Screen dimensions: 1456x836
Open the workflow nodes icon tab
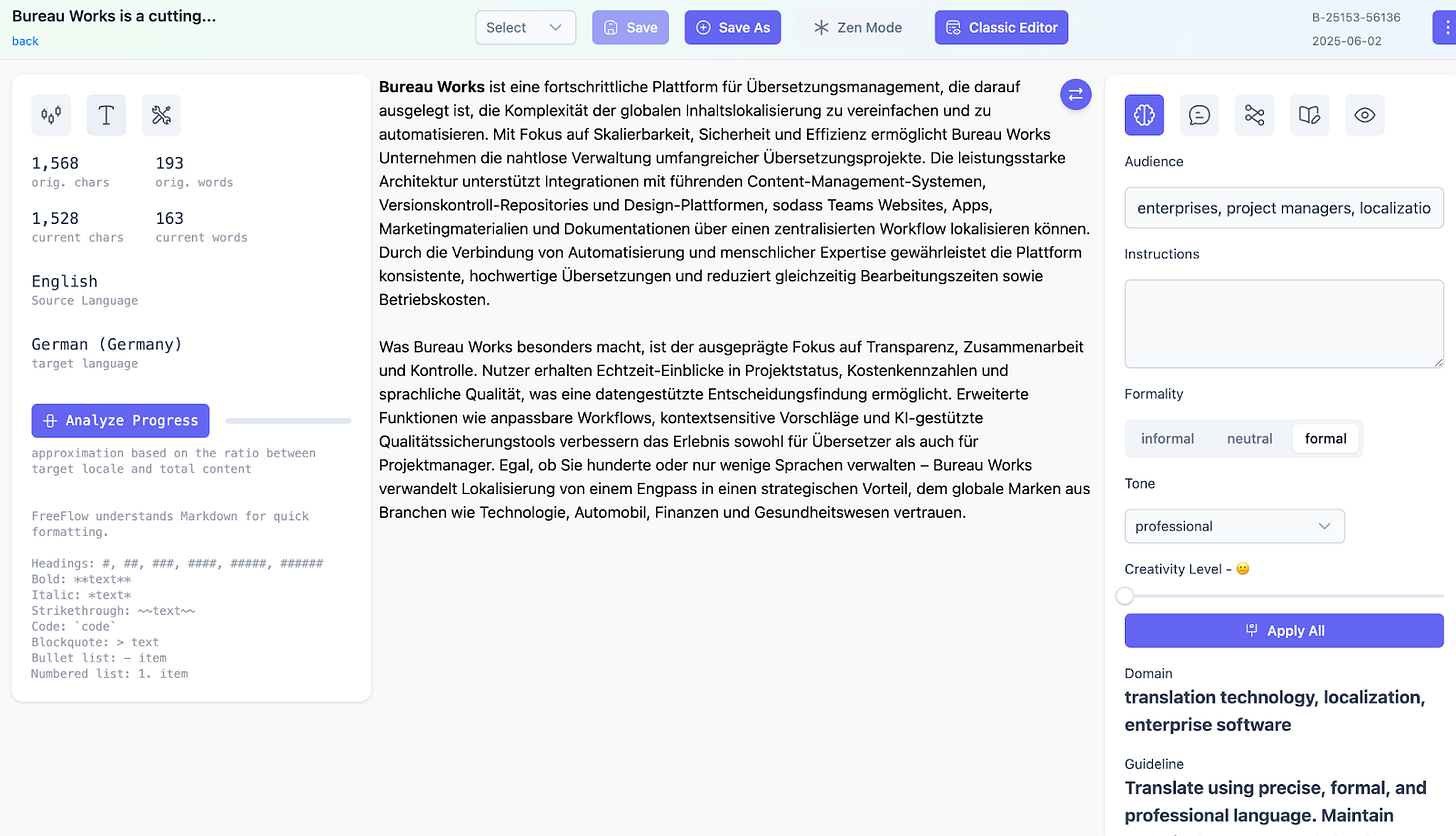(1254, 115)
